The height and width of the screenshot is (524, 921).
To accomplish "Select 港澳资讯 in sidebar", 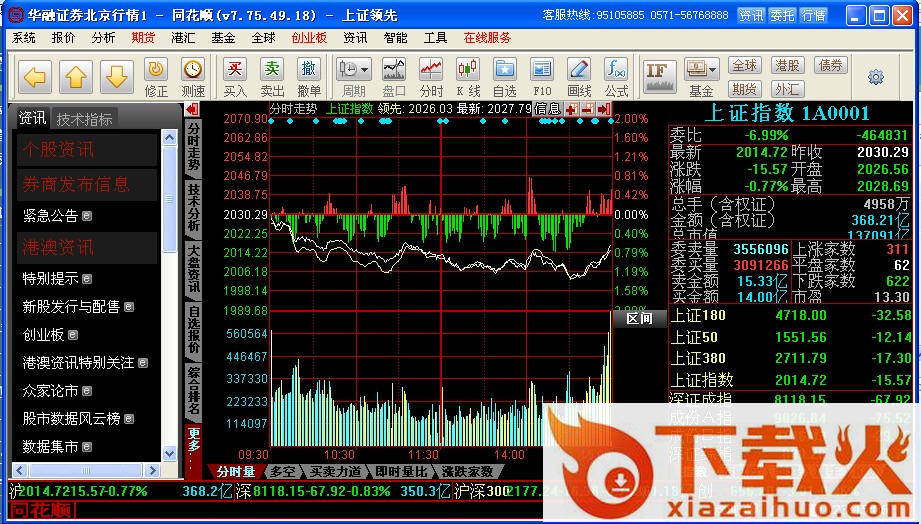I will coord(87,247).
